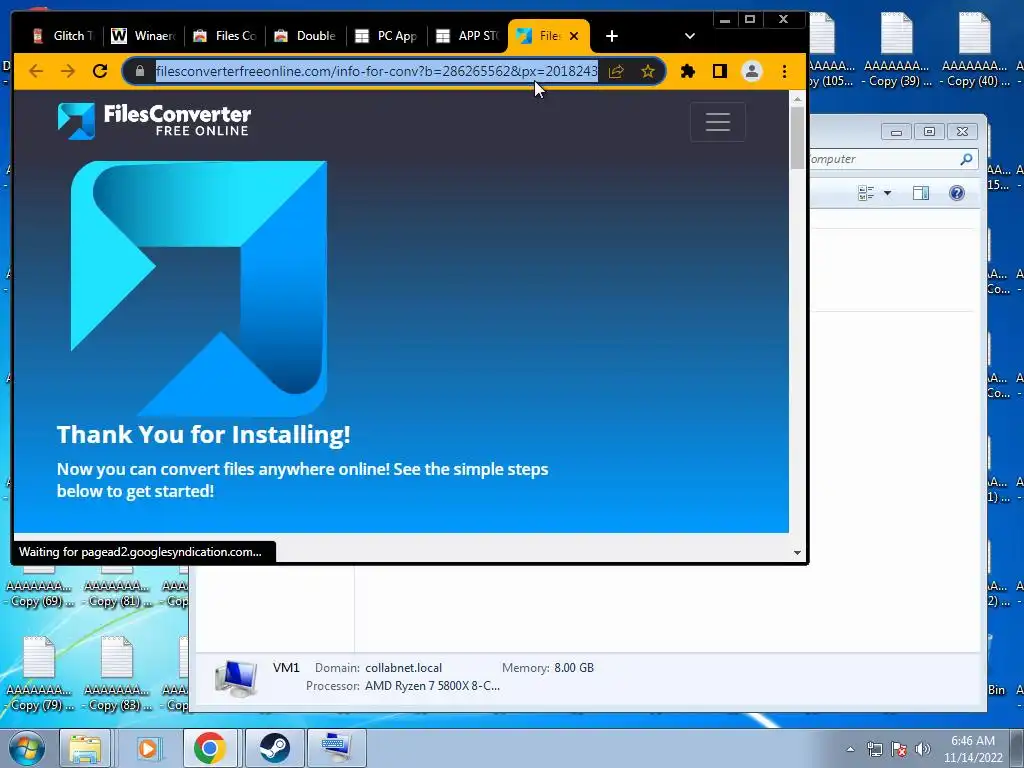View site info via the padlock icon
Viewport: 1024px width, 768px height.
tap(140, 71)
